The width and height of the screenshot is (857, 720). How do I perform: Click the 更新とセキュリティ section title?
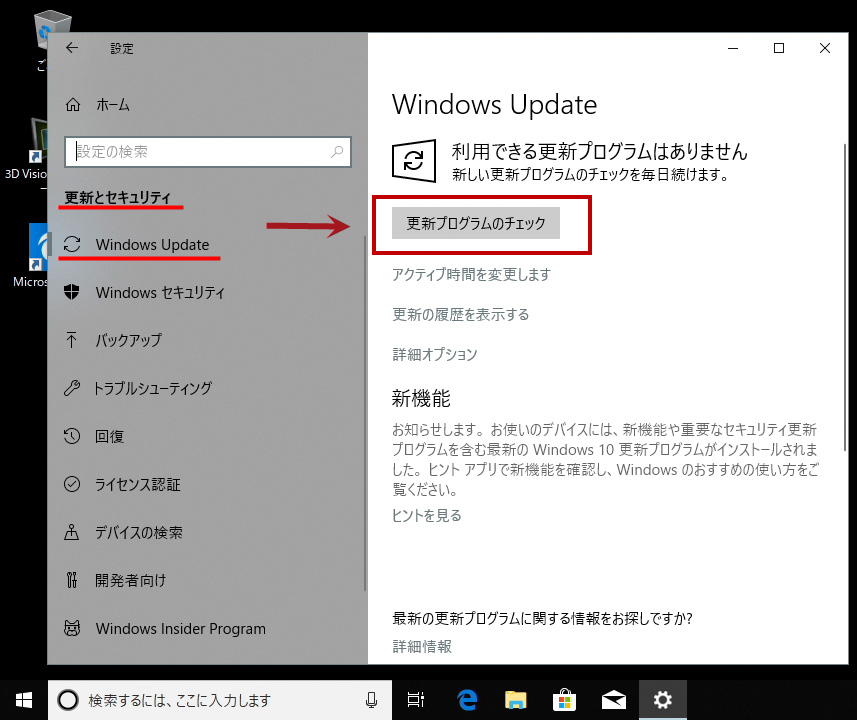[118, 197]
